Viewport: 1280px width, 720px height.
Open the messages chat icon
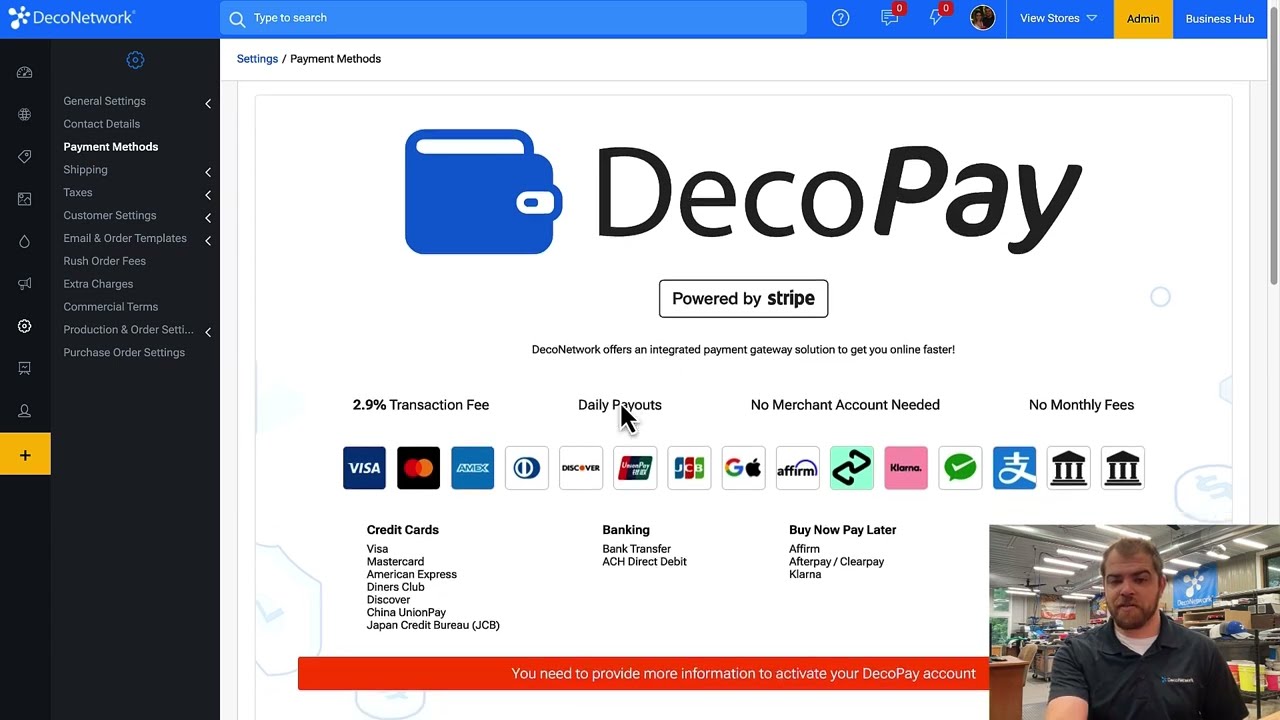coord(889,18)
